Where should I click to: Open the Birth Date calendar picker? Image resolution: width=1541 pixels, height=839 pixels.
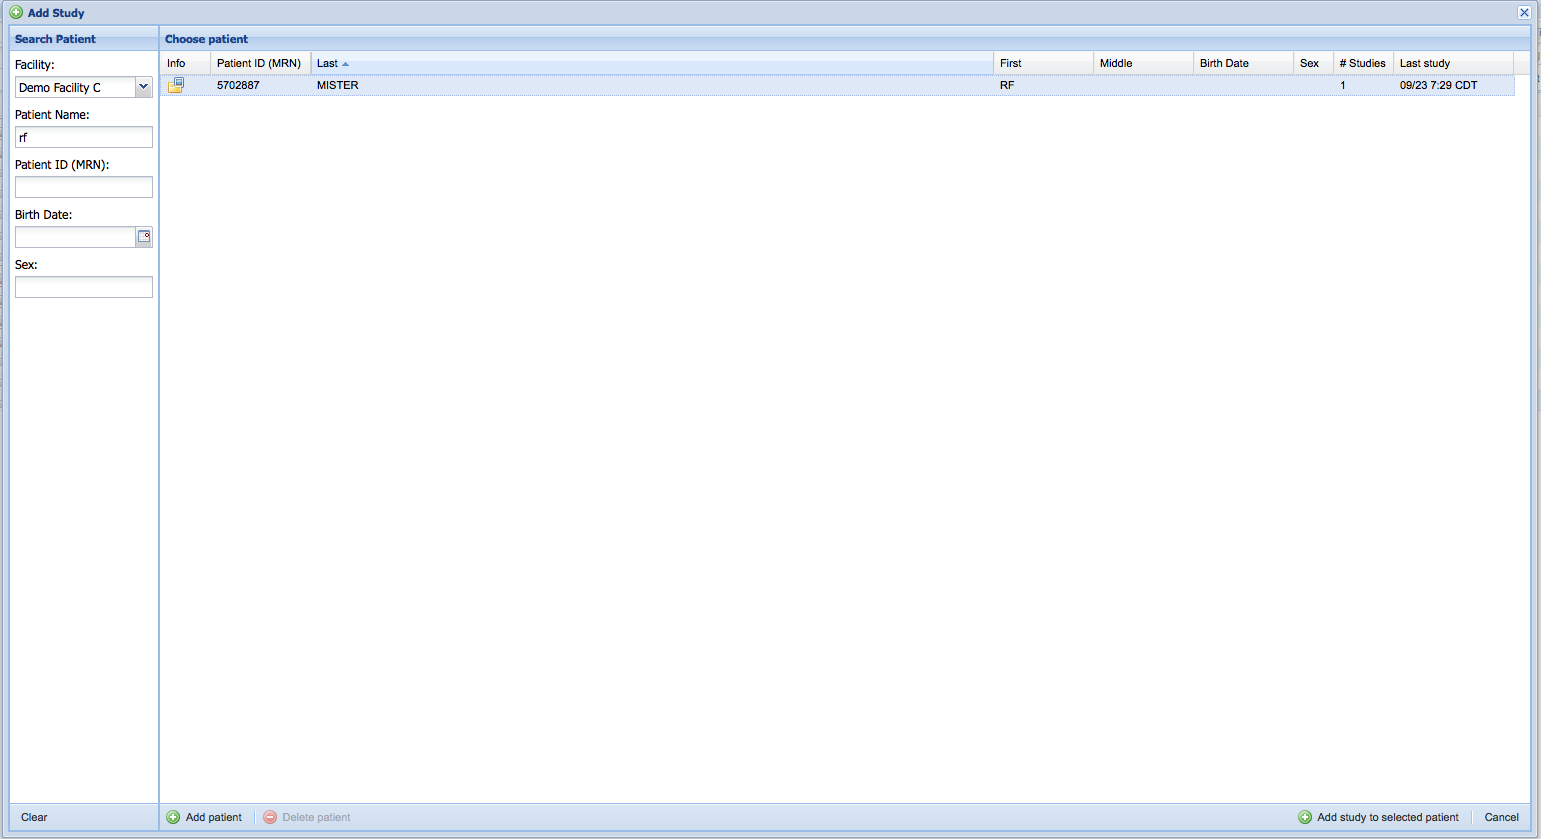point(144,237)
